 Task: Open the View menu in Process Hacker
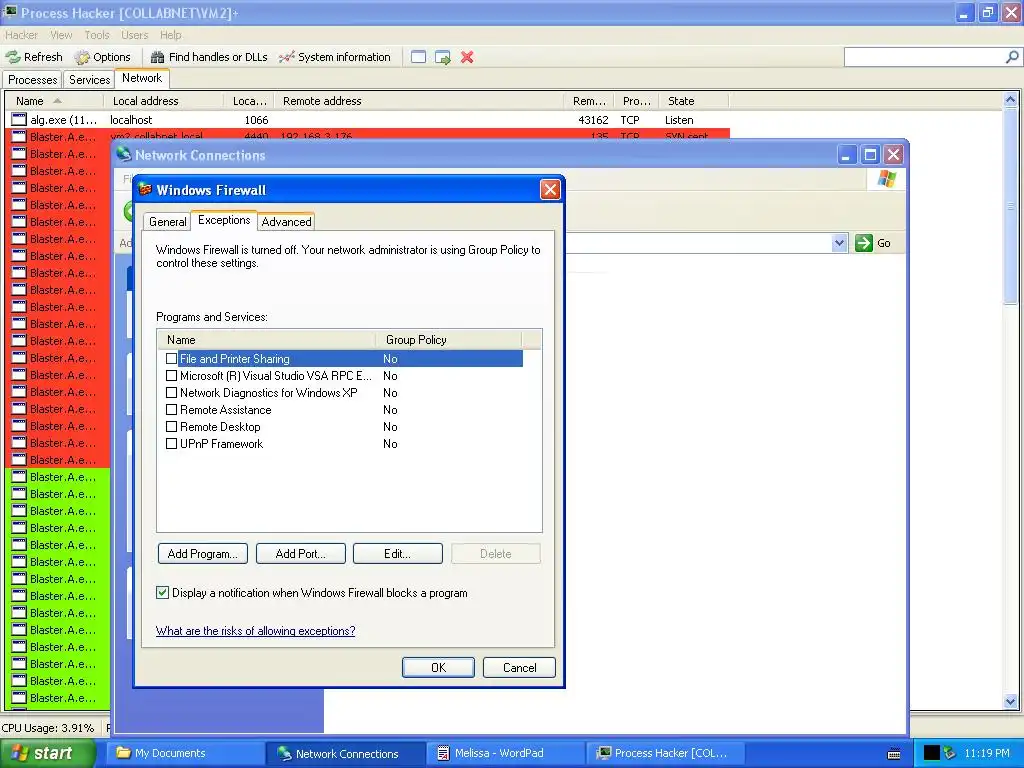(x=61, y=35)
